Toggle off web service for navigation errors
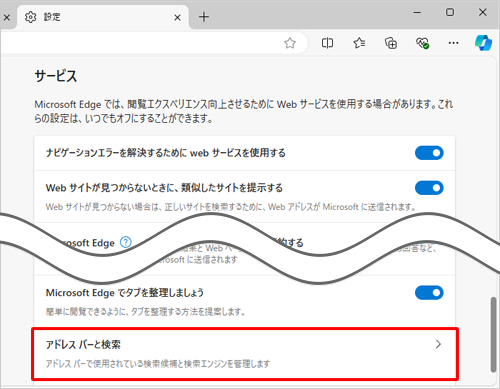500x389 pixels. [429, 153]
